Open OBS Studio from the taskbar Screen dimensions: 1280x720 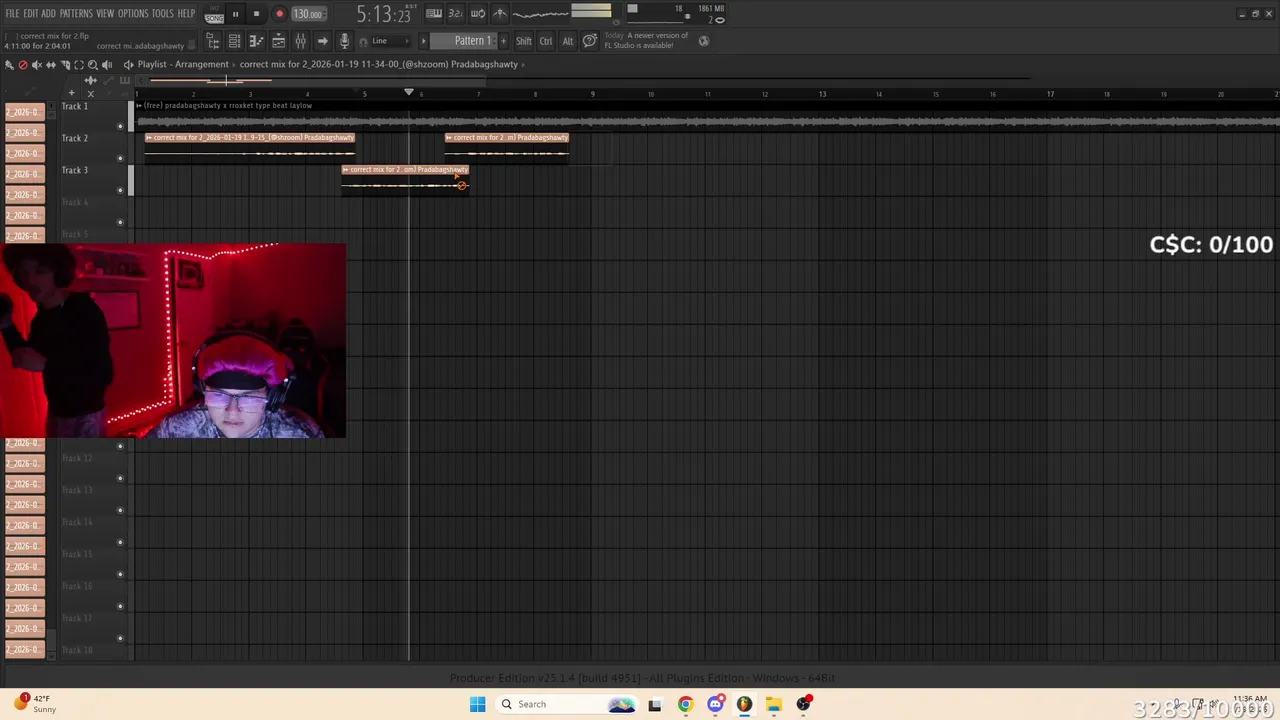click(804, 704)
